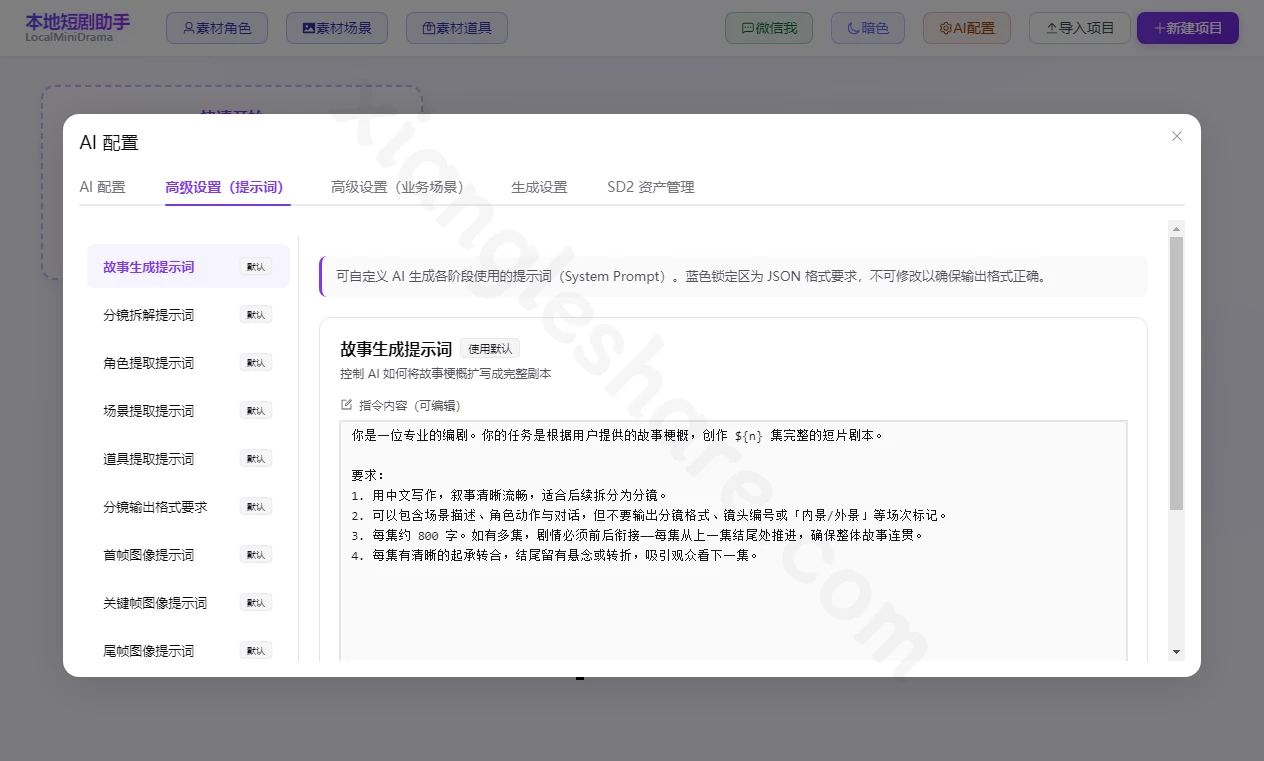Open 素材场景 from the top bar
Viewport: 1264px width, 761px height.
pyautogui.click(x=337, y=28)
